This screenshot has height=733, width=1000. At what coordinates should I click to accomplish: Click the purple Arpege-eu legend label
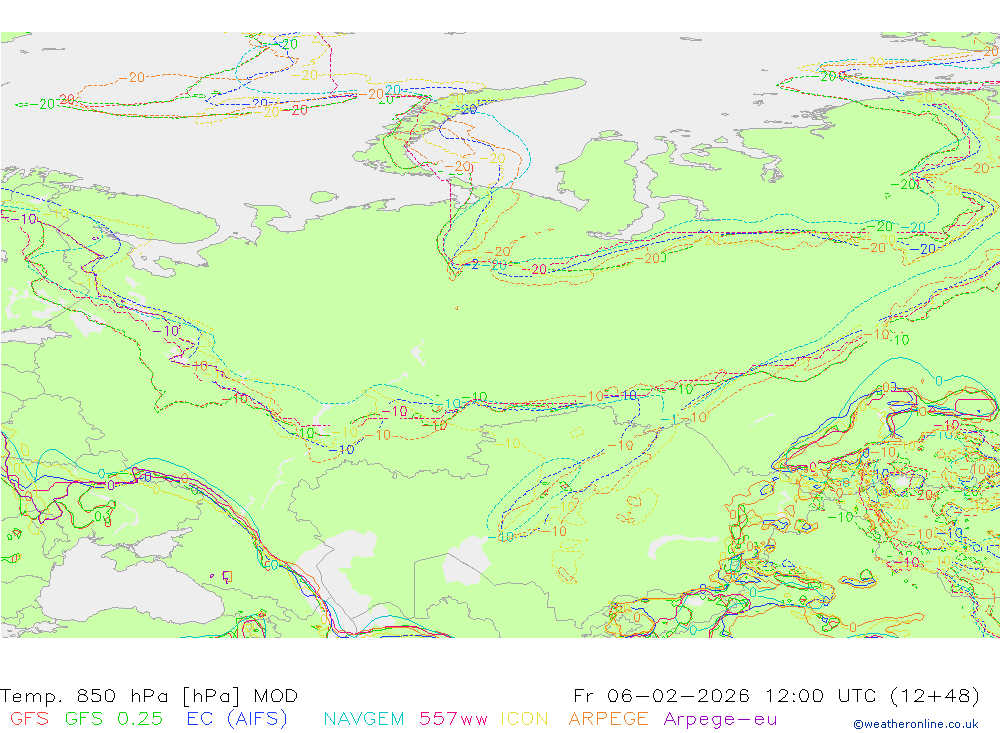pos(720,720)
